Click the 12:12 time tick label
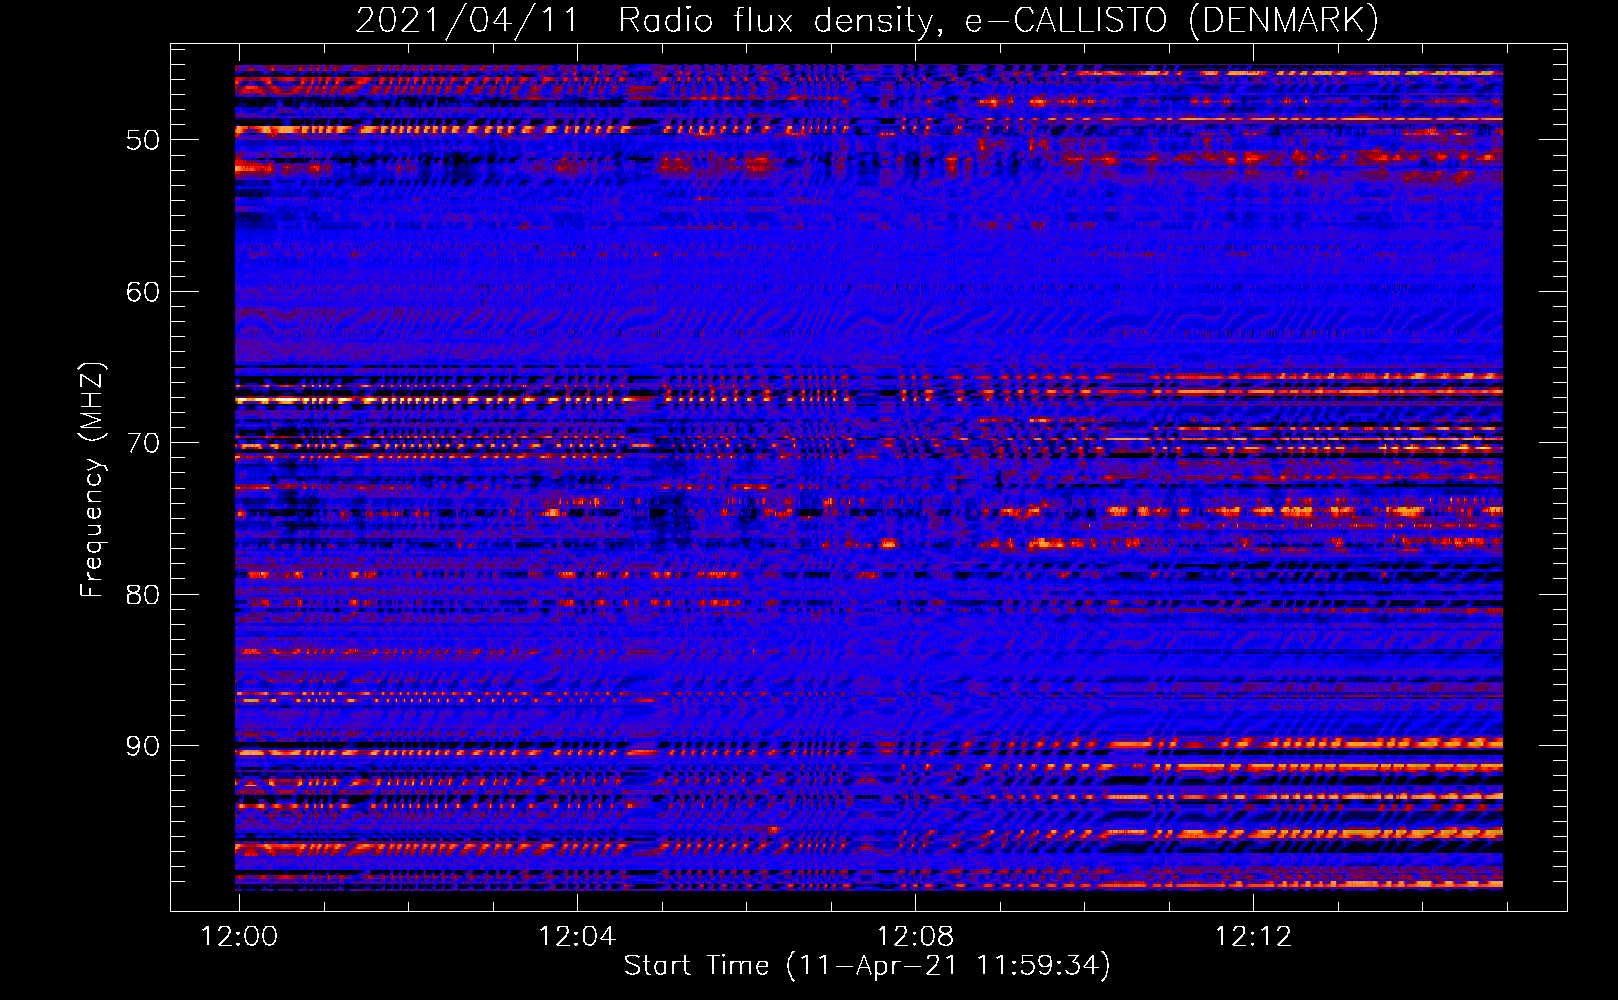Image resolution: width=1618 pixels, height=1000 pixels. 1253,937
